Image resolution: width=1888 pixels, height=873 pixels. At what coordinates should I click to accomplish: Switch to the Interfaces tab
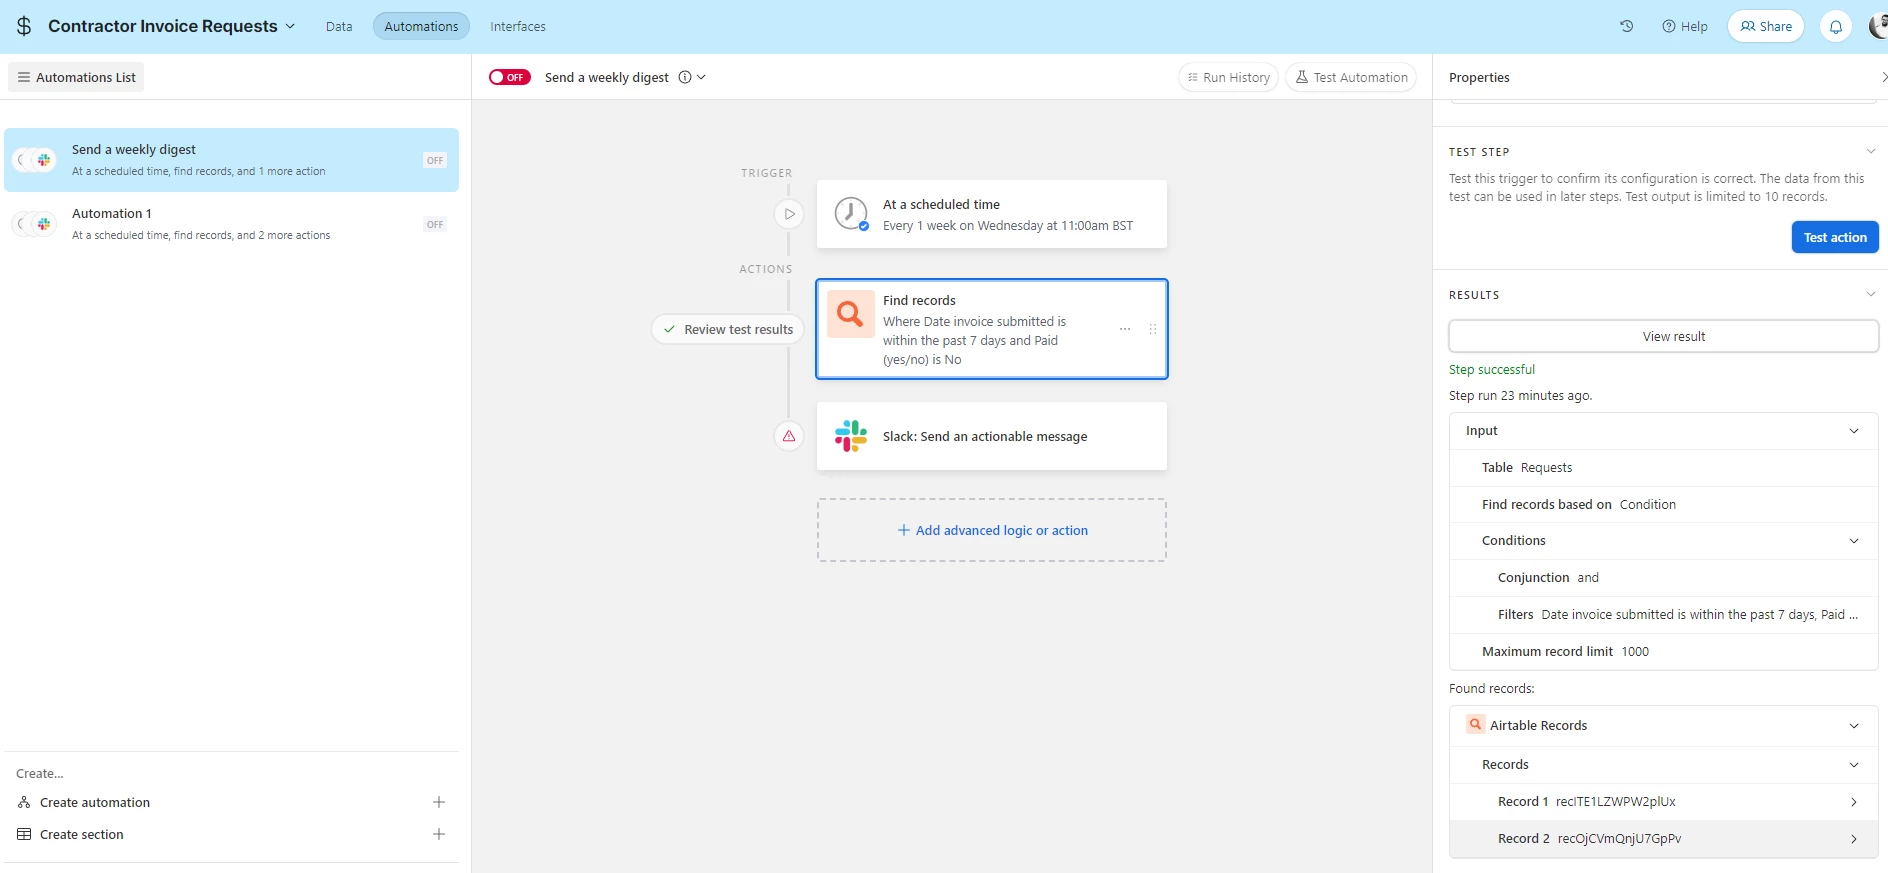(518, 26)
